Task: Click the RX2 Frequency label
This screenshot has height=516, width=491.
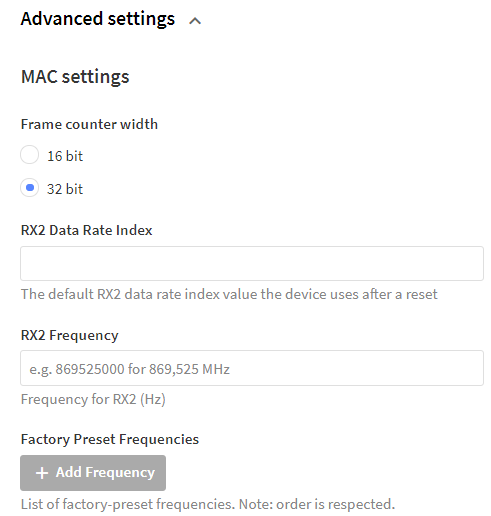Action: tap(70, 335)
